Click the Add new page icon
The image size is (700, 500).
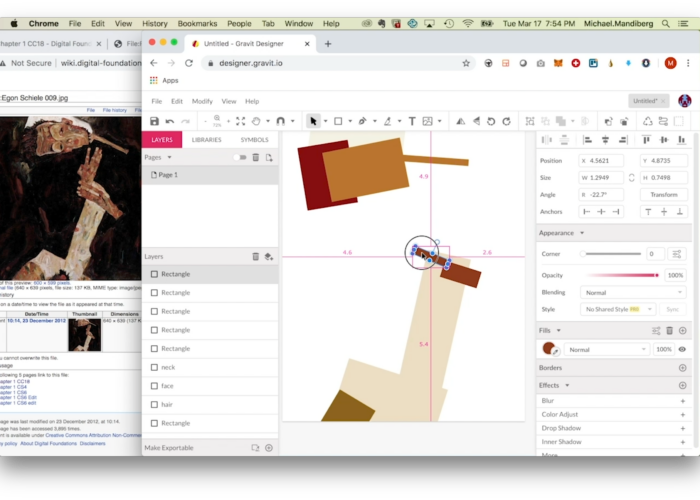(x=269, y=157)
